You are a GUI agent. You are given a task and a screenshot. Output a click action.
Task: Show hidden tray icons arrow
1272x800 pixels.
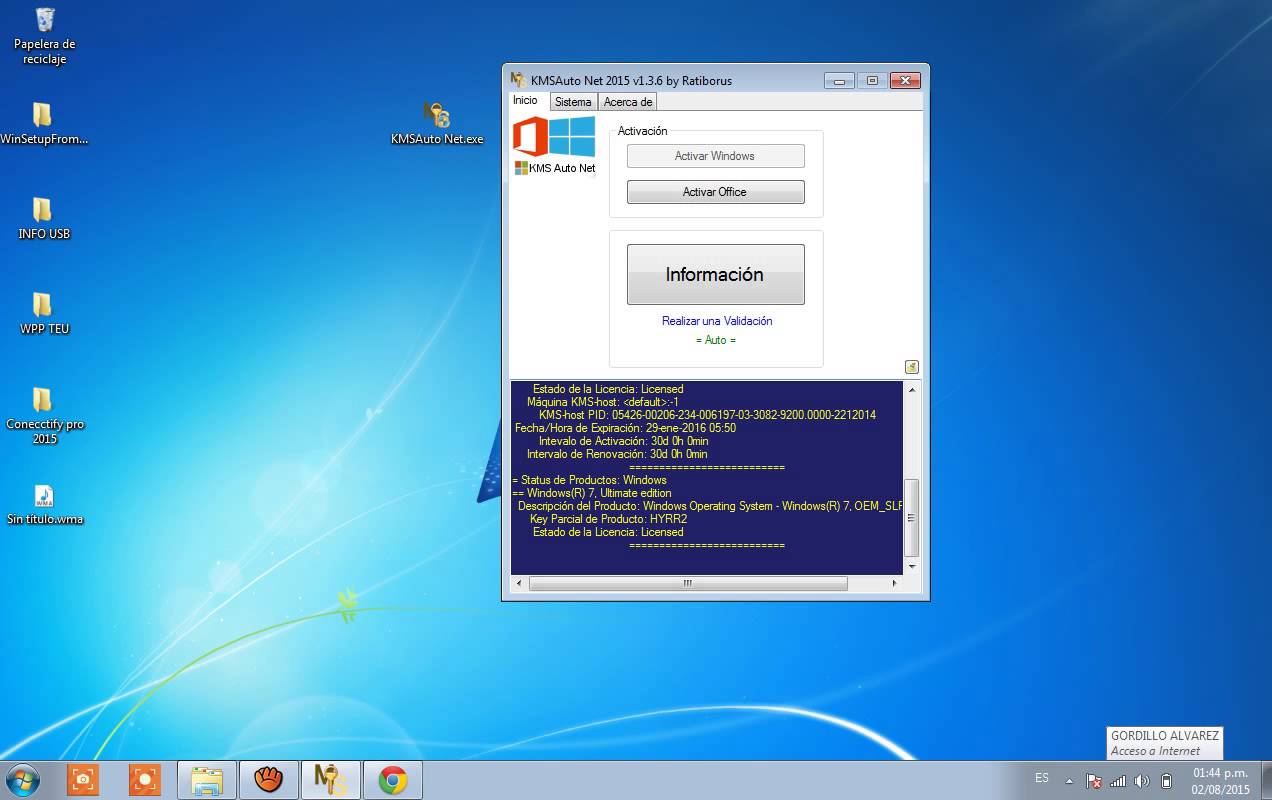tap(1069, 781)
